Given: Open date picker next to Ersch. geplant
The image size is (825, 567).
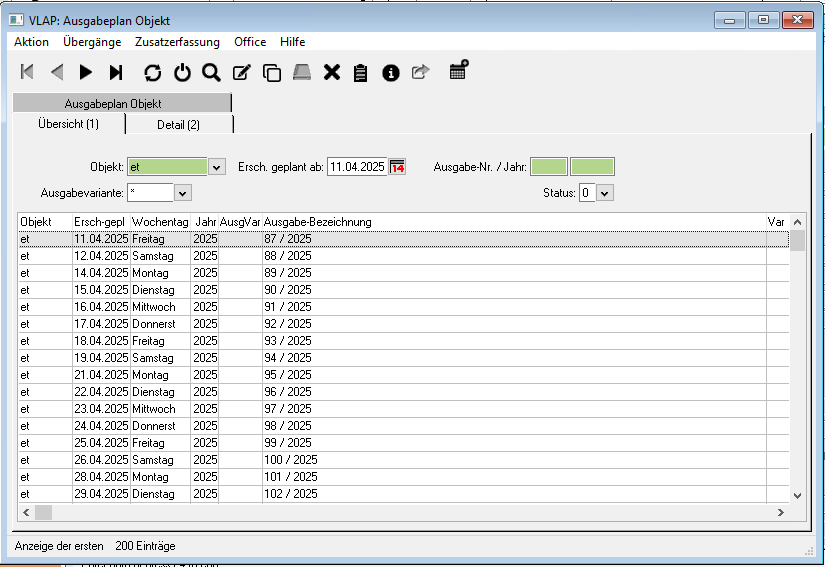Looking at the screenshot, I should click(x=397, y=167).
